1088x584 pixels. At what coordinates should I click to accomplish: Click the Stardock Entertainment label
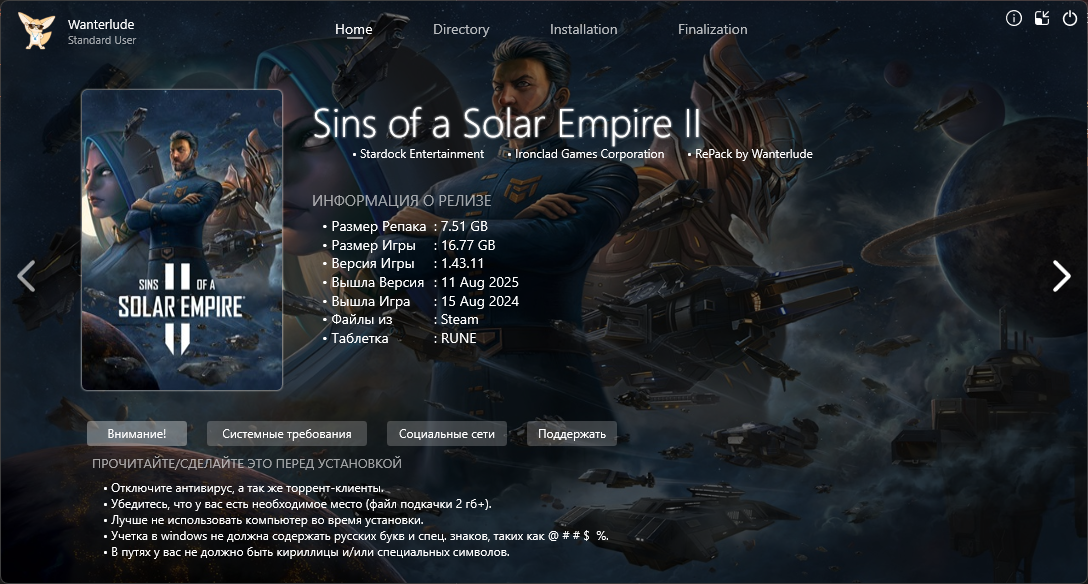pyautogui.click(x=422, y=154)
